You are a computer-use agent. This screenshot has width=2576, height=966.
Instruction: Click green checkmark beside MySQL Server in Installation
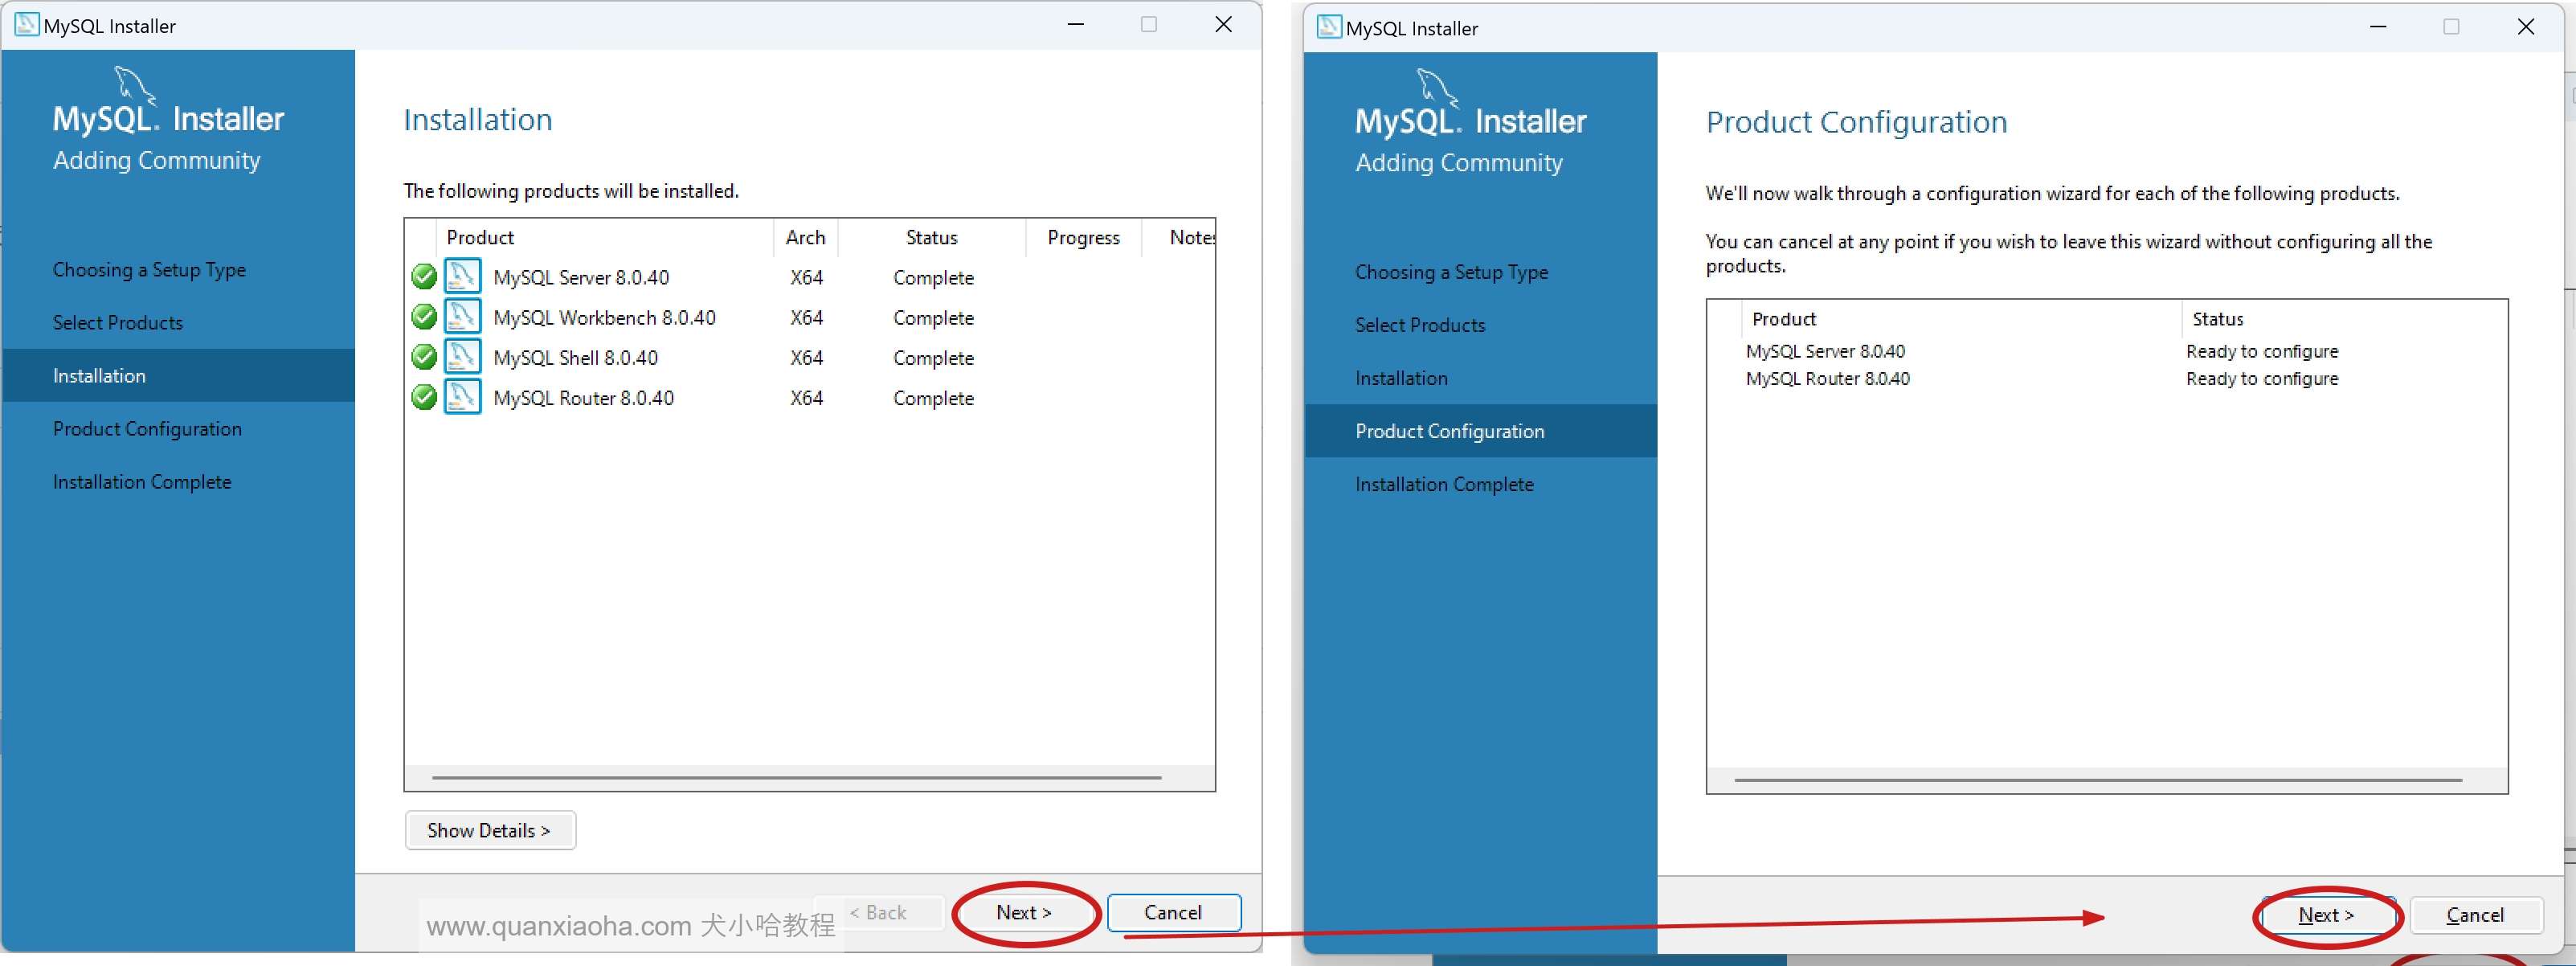click(x=424, y=277)
